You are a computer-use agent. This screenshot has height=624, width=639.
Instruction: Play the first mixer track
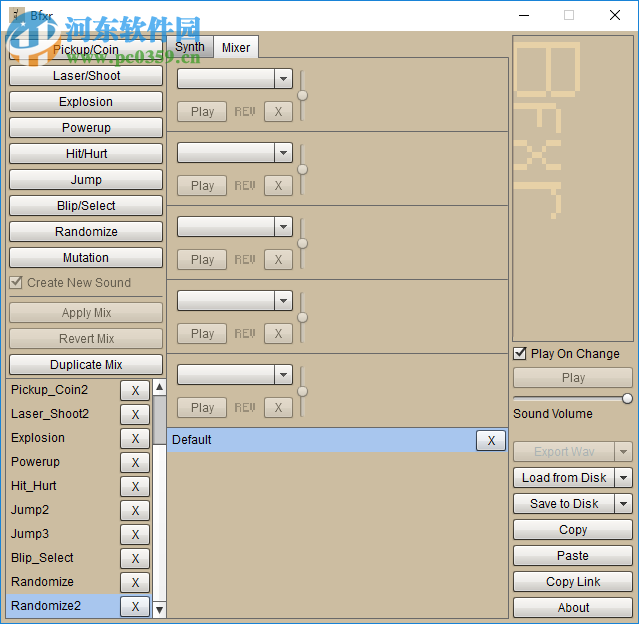coord(202,112)
